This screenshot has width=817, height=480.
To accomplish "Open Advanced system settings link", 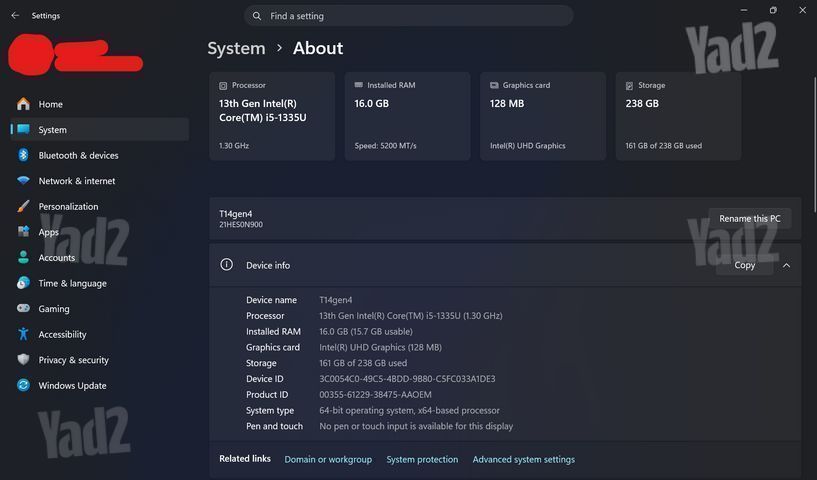I will click(x=524, y=459).
